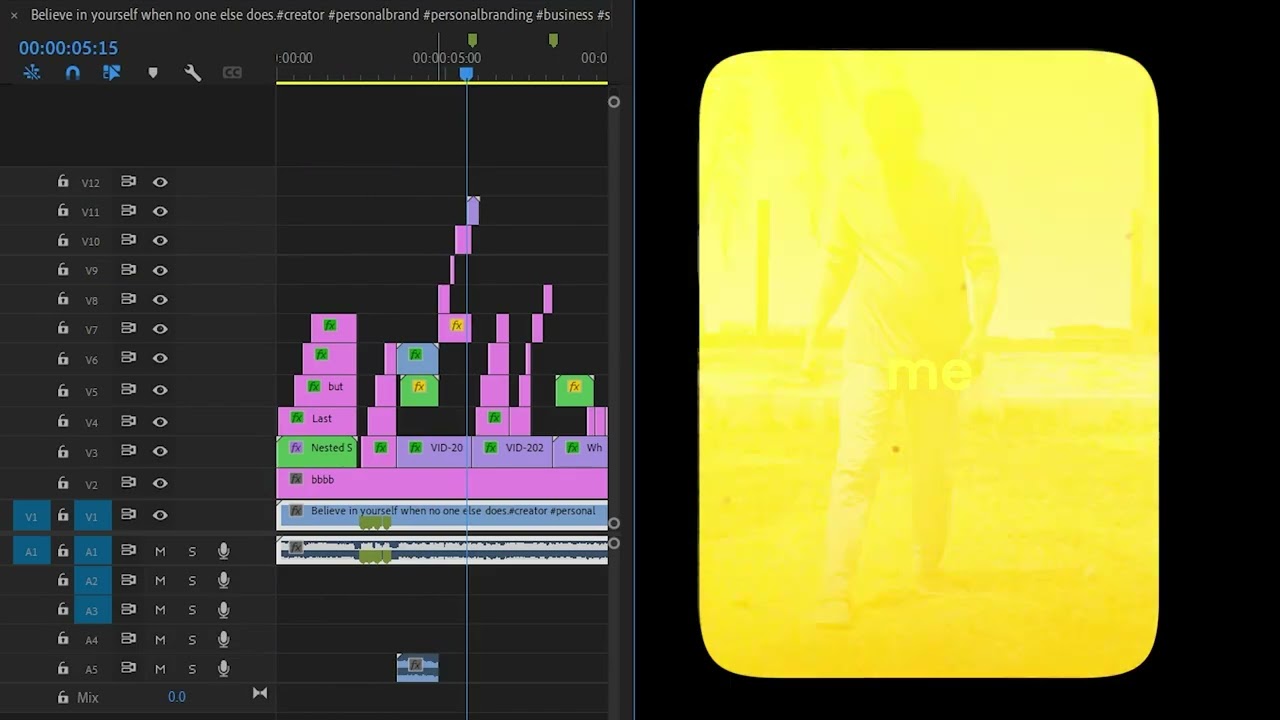Toggle V1 track targeting button
This screenshot has width=1280, height=720.
click(92, 516)
